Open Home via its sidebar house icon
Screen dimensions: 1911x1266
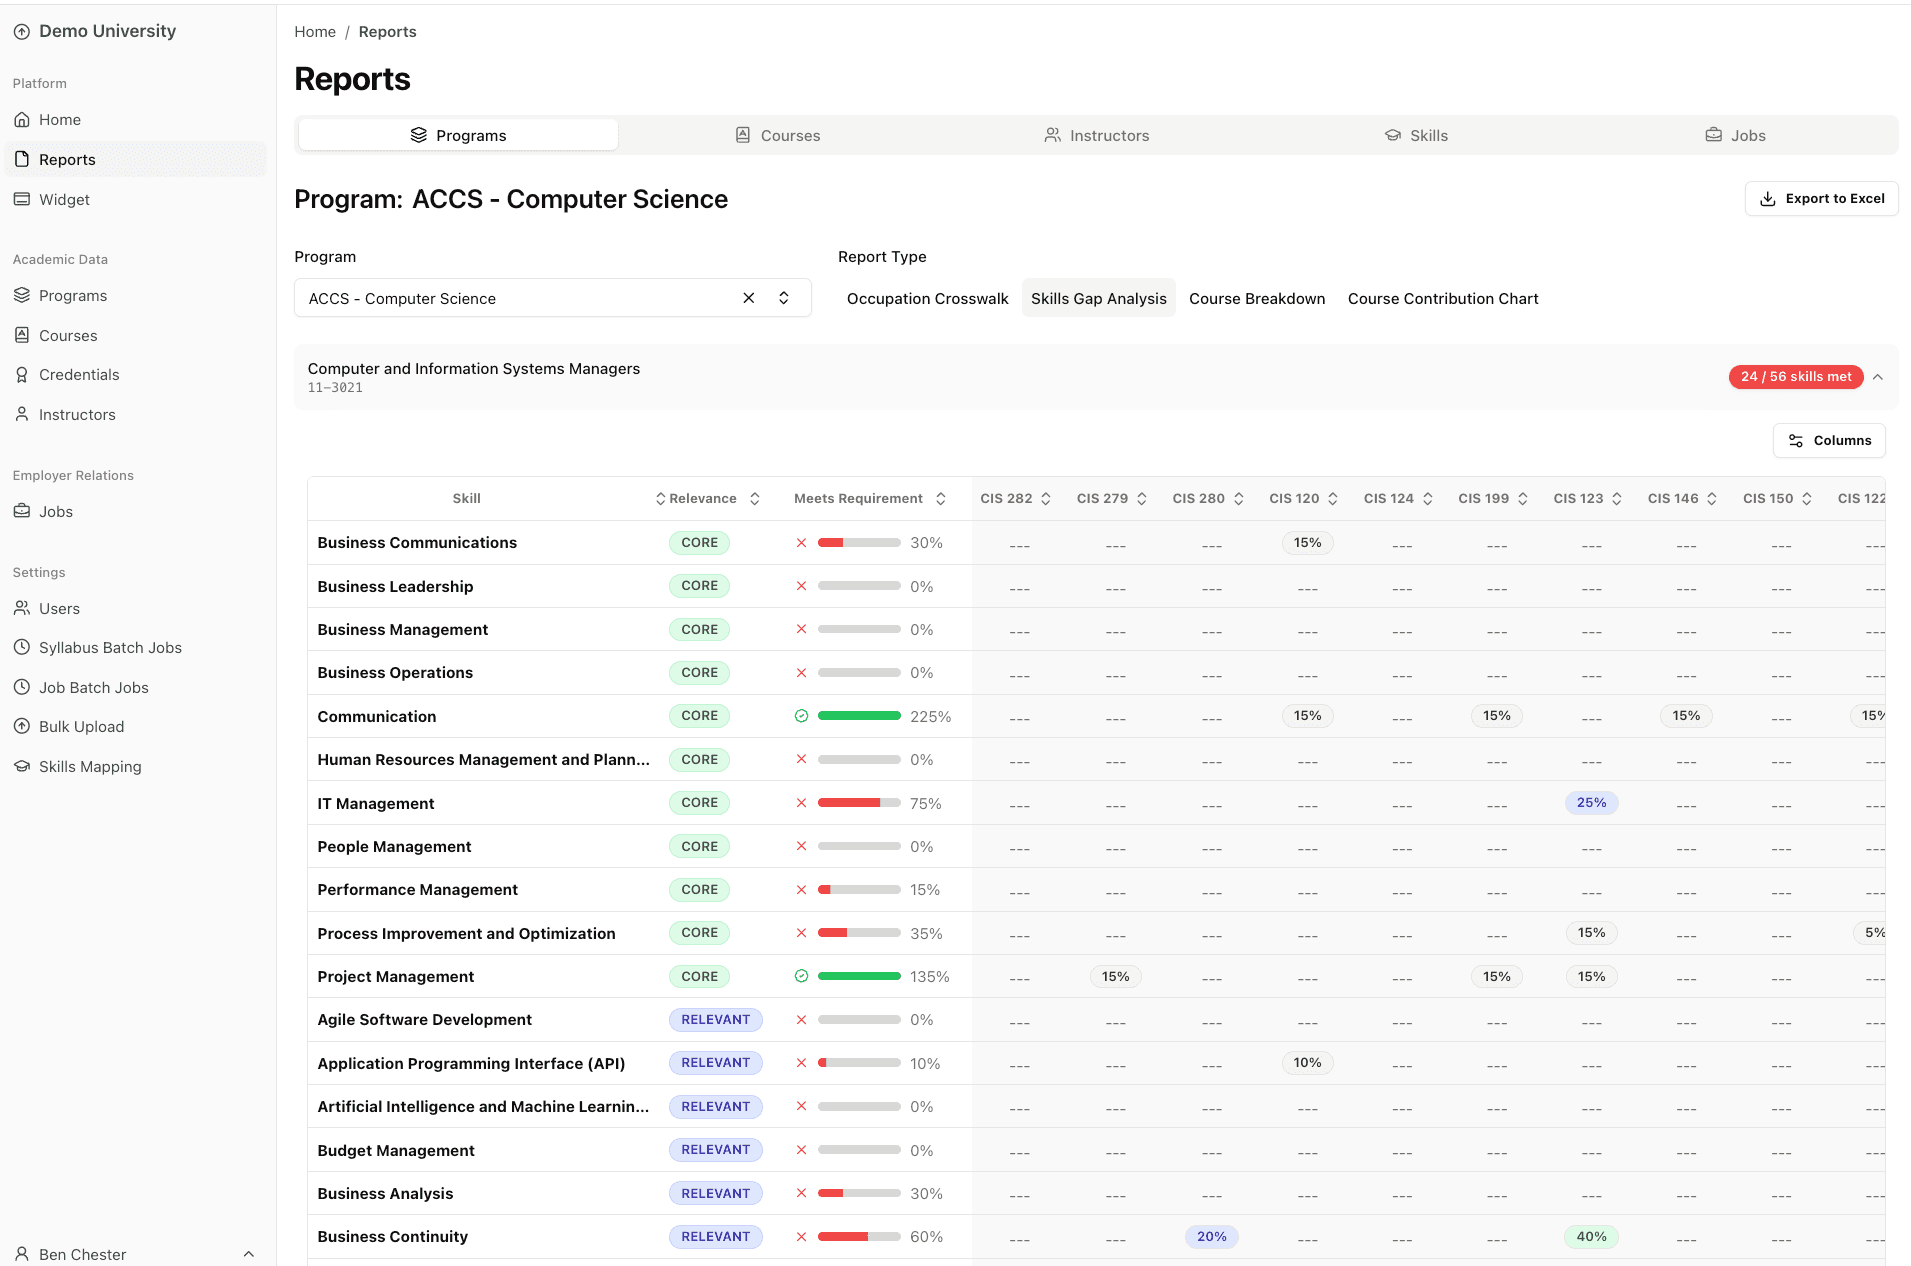22,120
